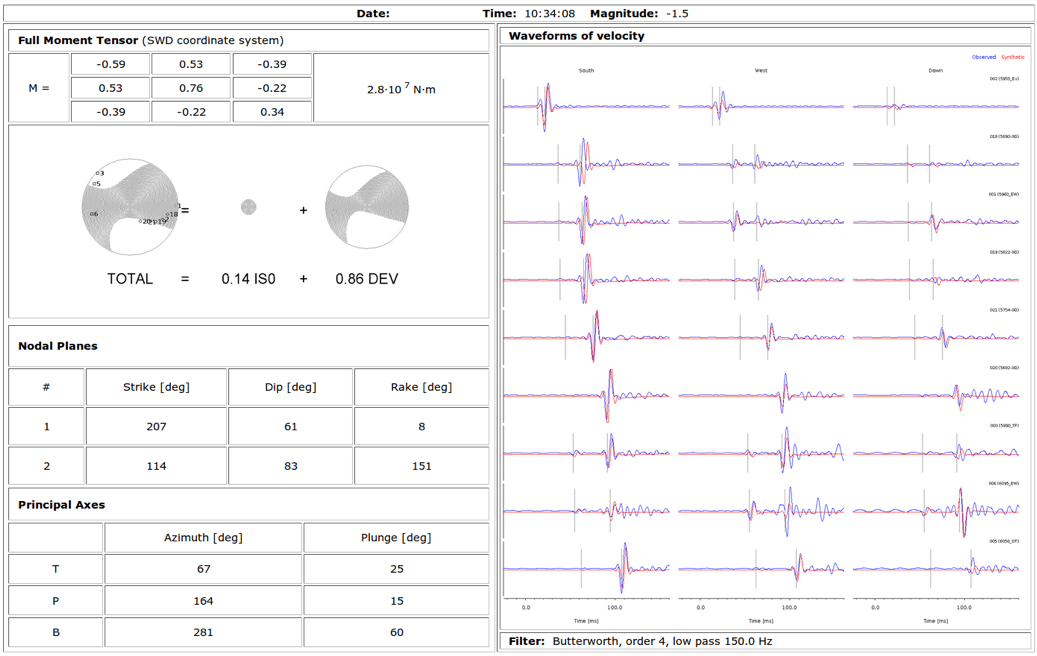Screen dimensions: 1037x656
Task: Select the blue Observed legend label
Action: [983, 57]
